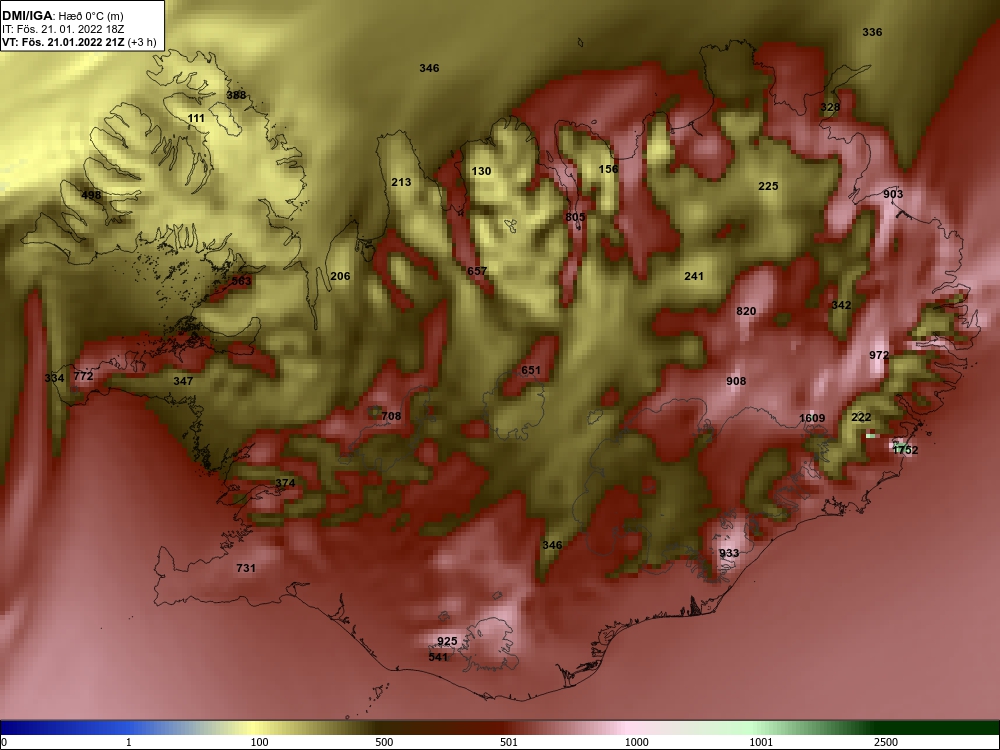Click the 374 height label
Viewport: 1000px width, 750px height.
click(x=285, y=483)
